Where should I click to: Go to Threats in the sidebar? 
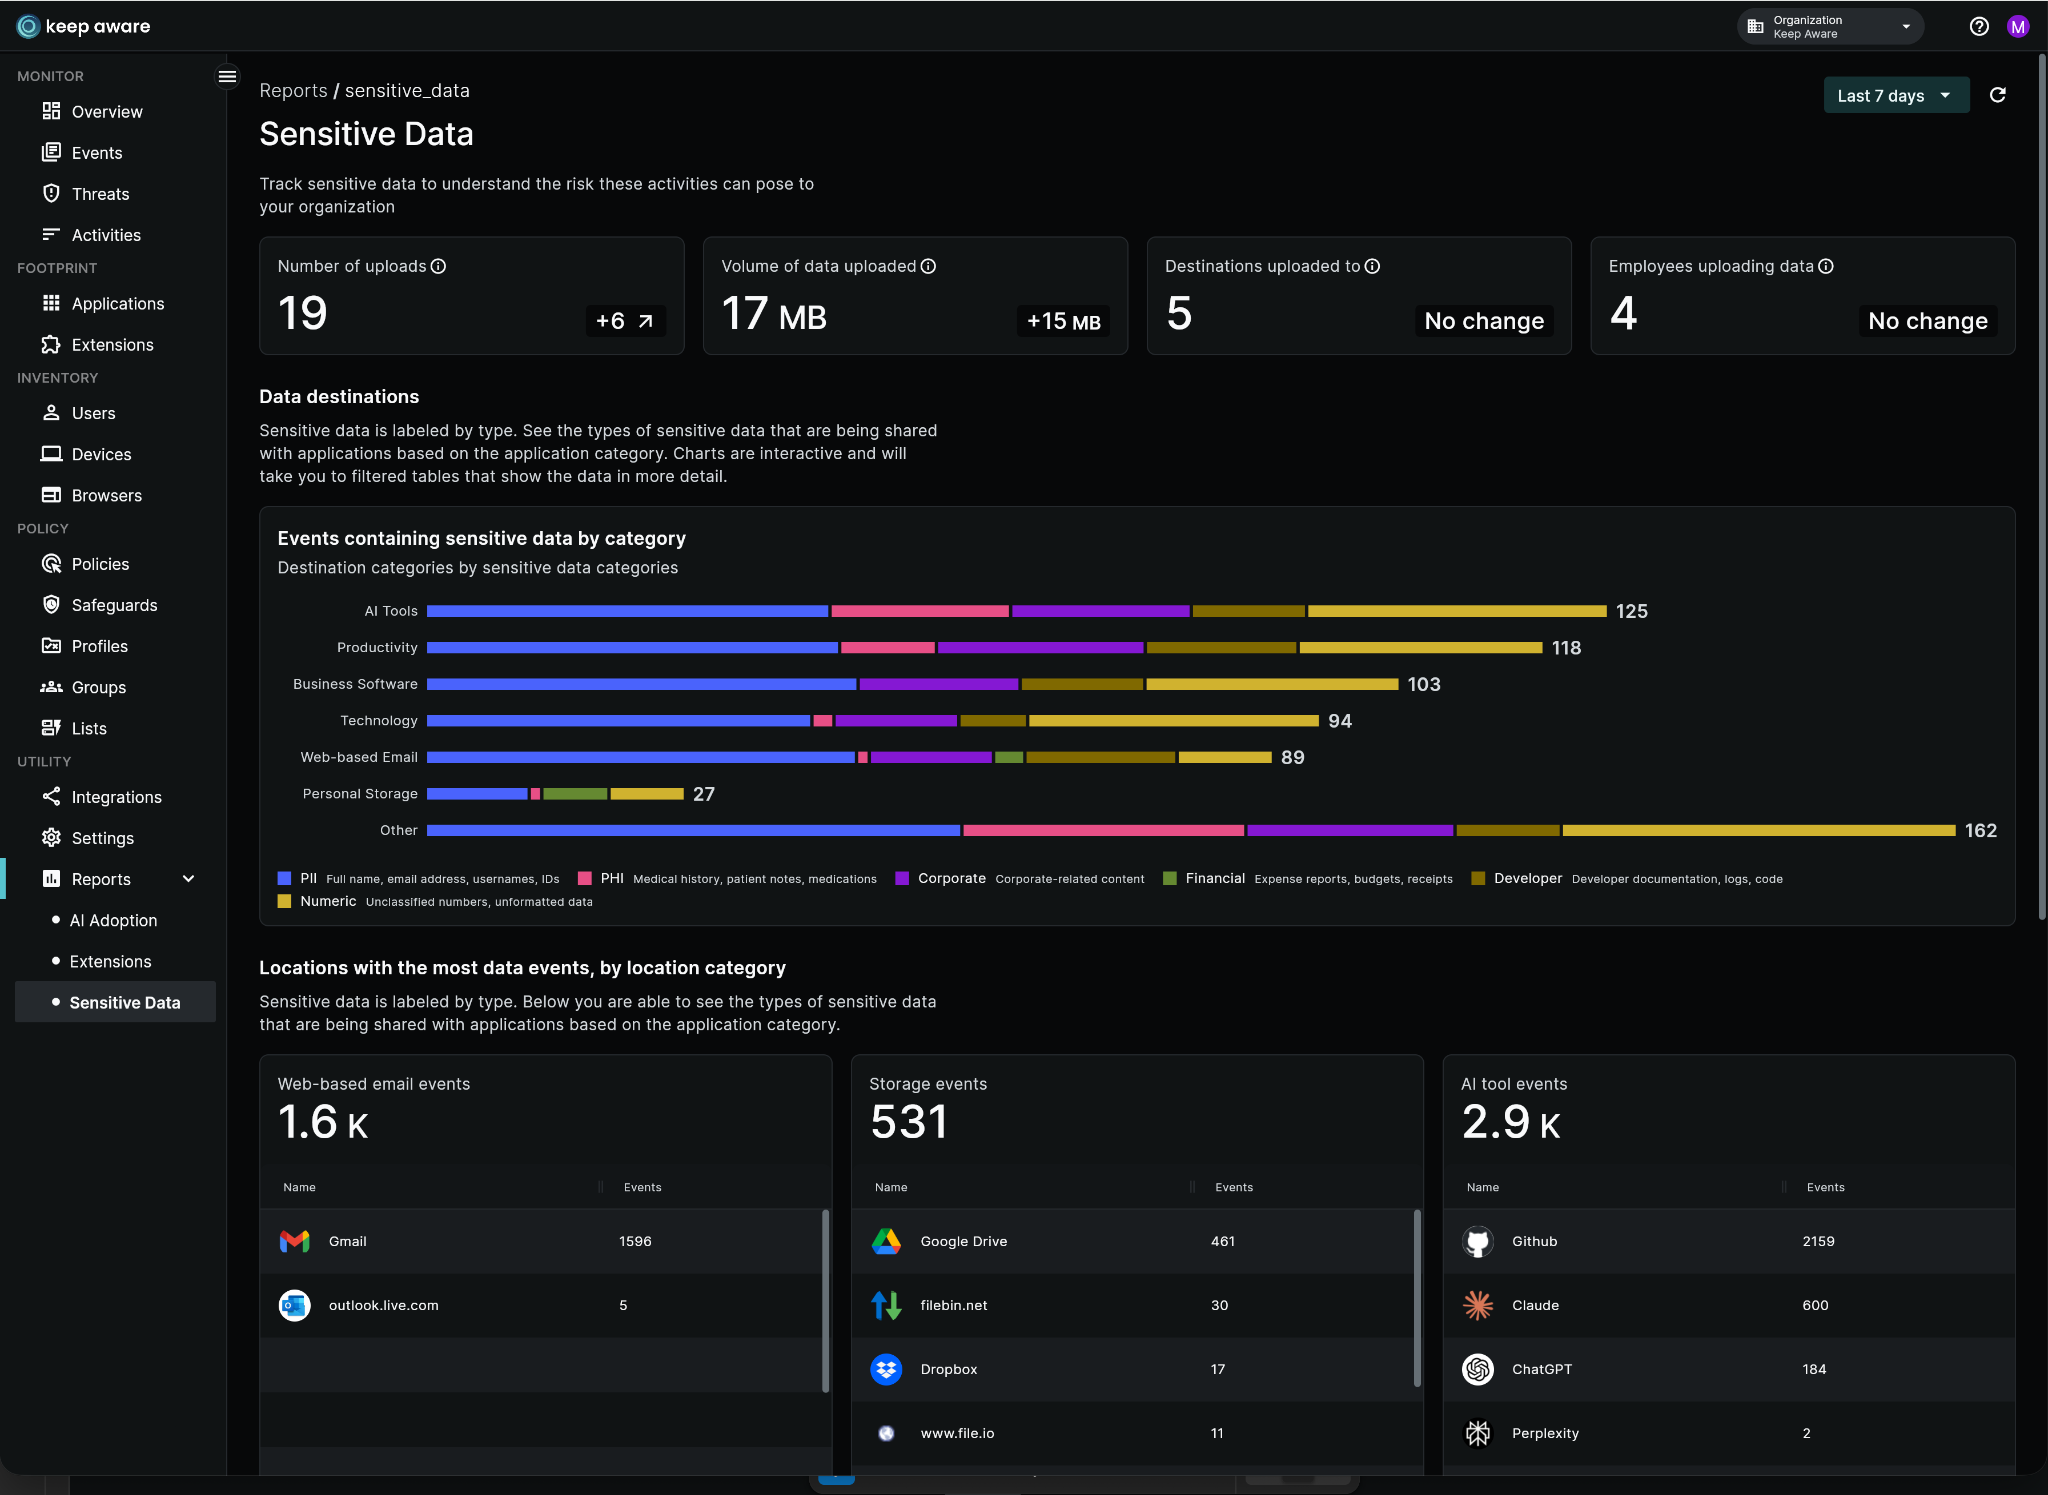tap(100, 194)
